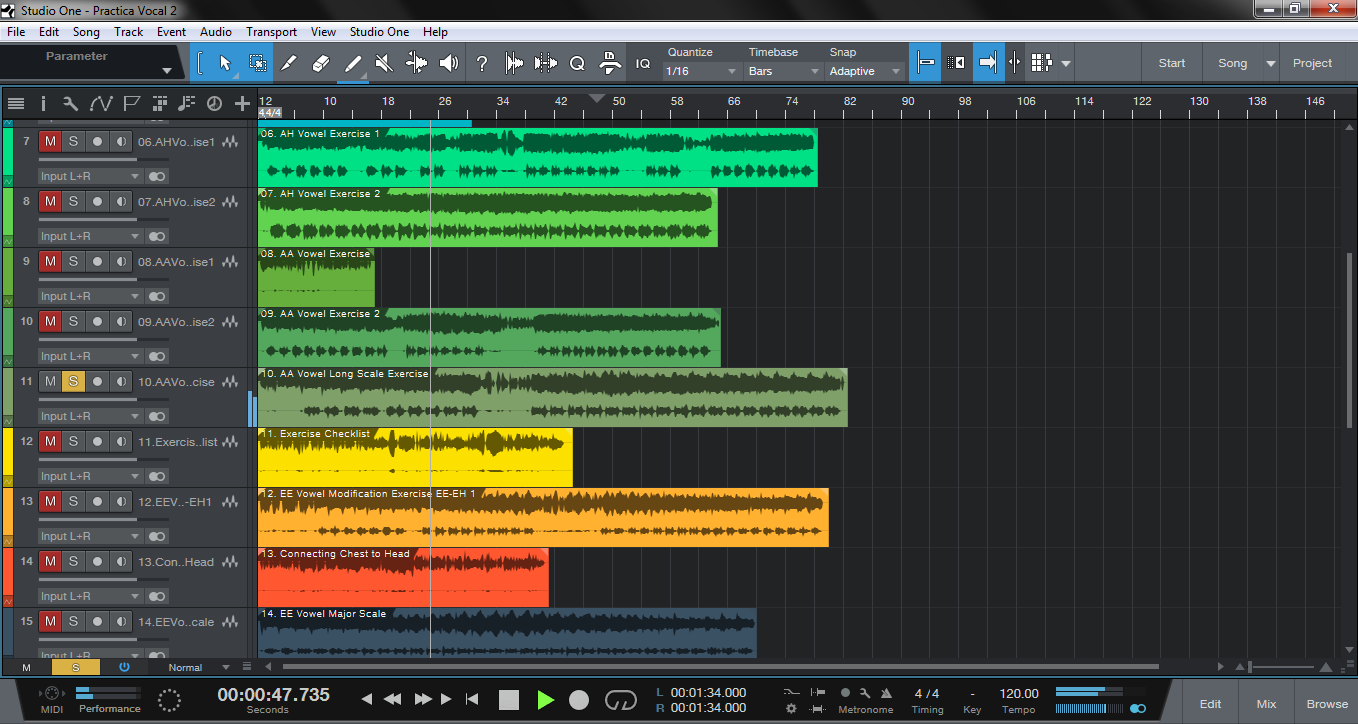Select the Bend tool
Viewport: 1358px width, 724px height.
pyautogui.click(x=416, y=63)
